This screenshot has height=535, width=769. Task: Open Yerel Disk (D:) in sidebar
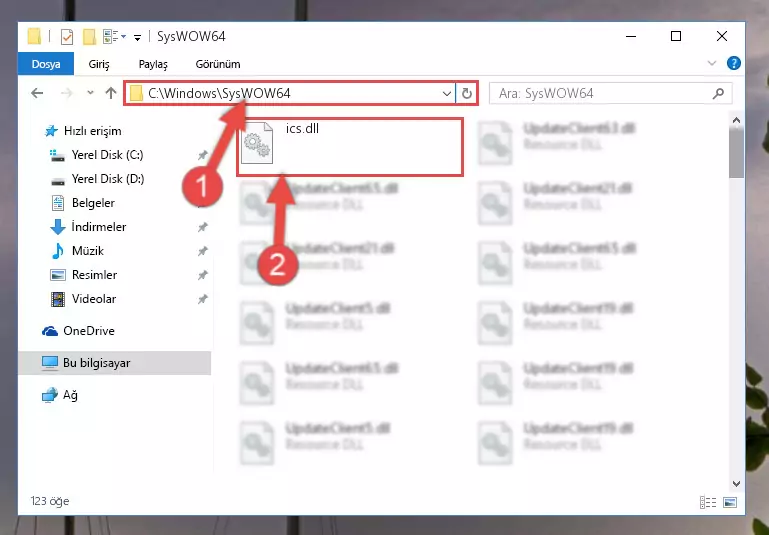click(x=107, y=179)
